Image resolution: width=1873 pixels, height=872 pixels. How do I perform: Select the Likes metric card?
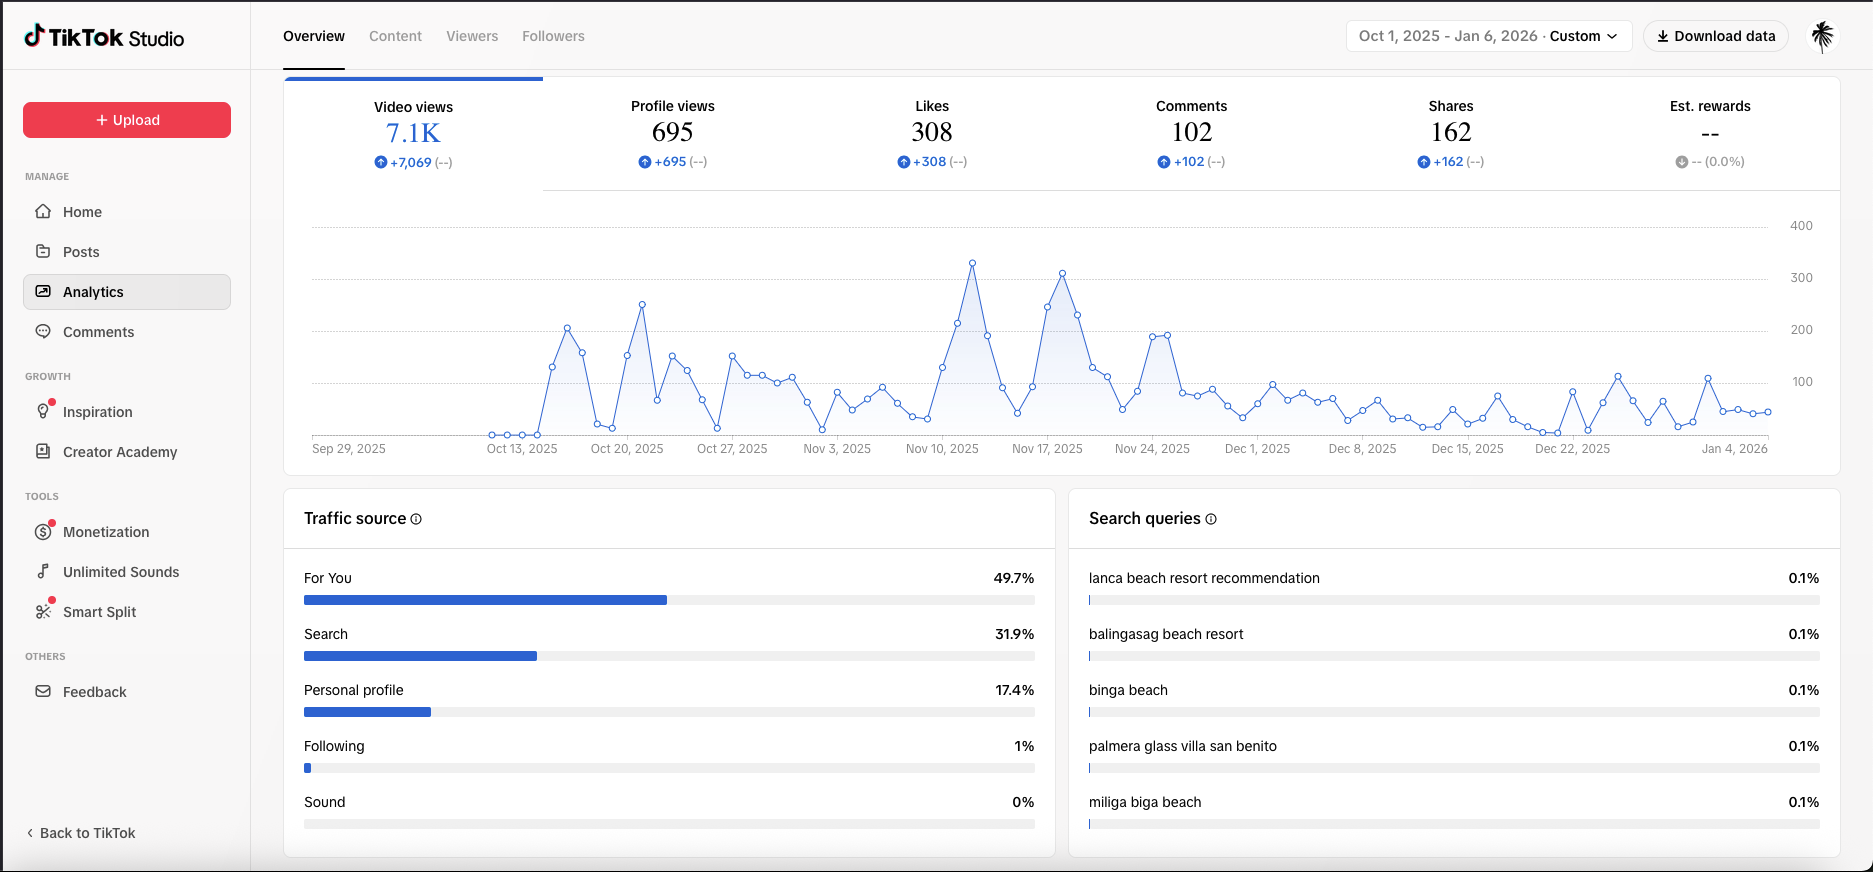[932, 134]
